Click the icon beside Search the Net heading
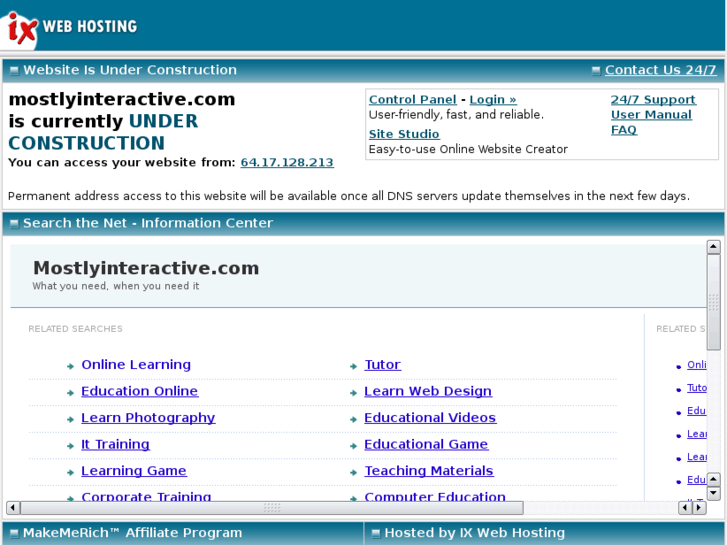This screenshot has width=727, height=545. (x=14, y=224)
